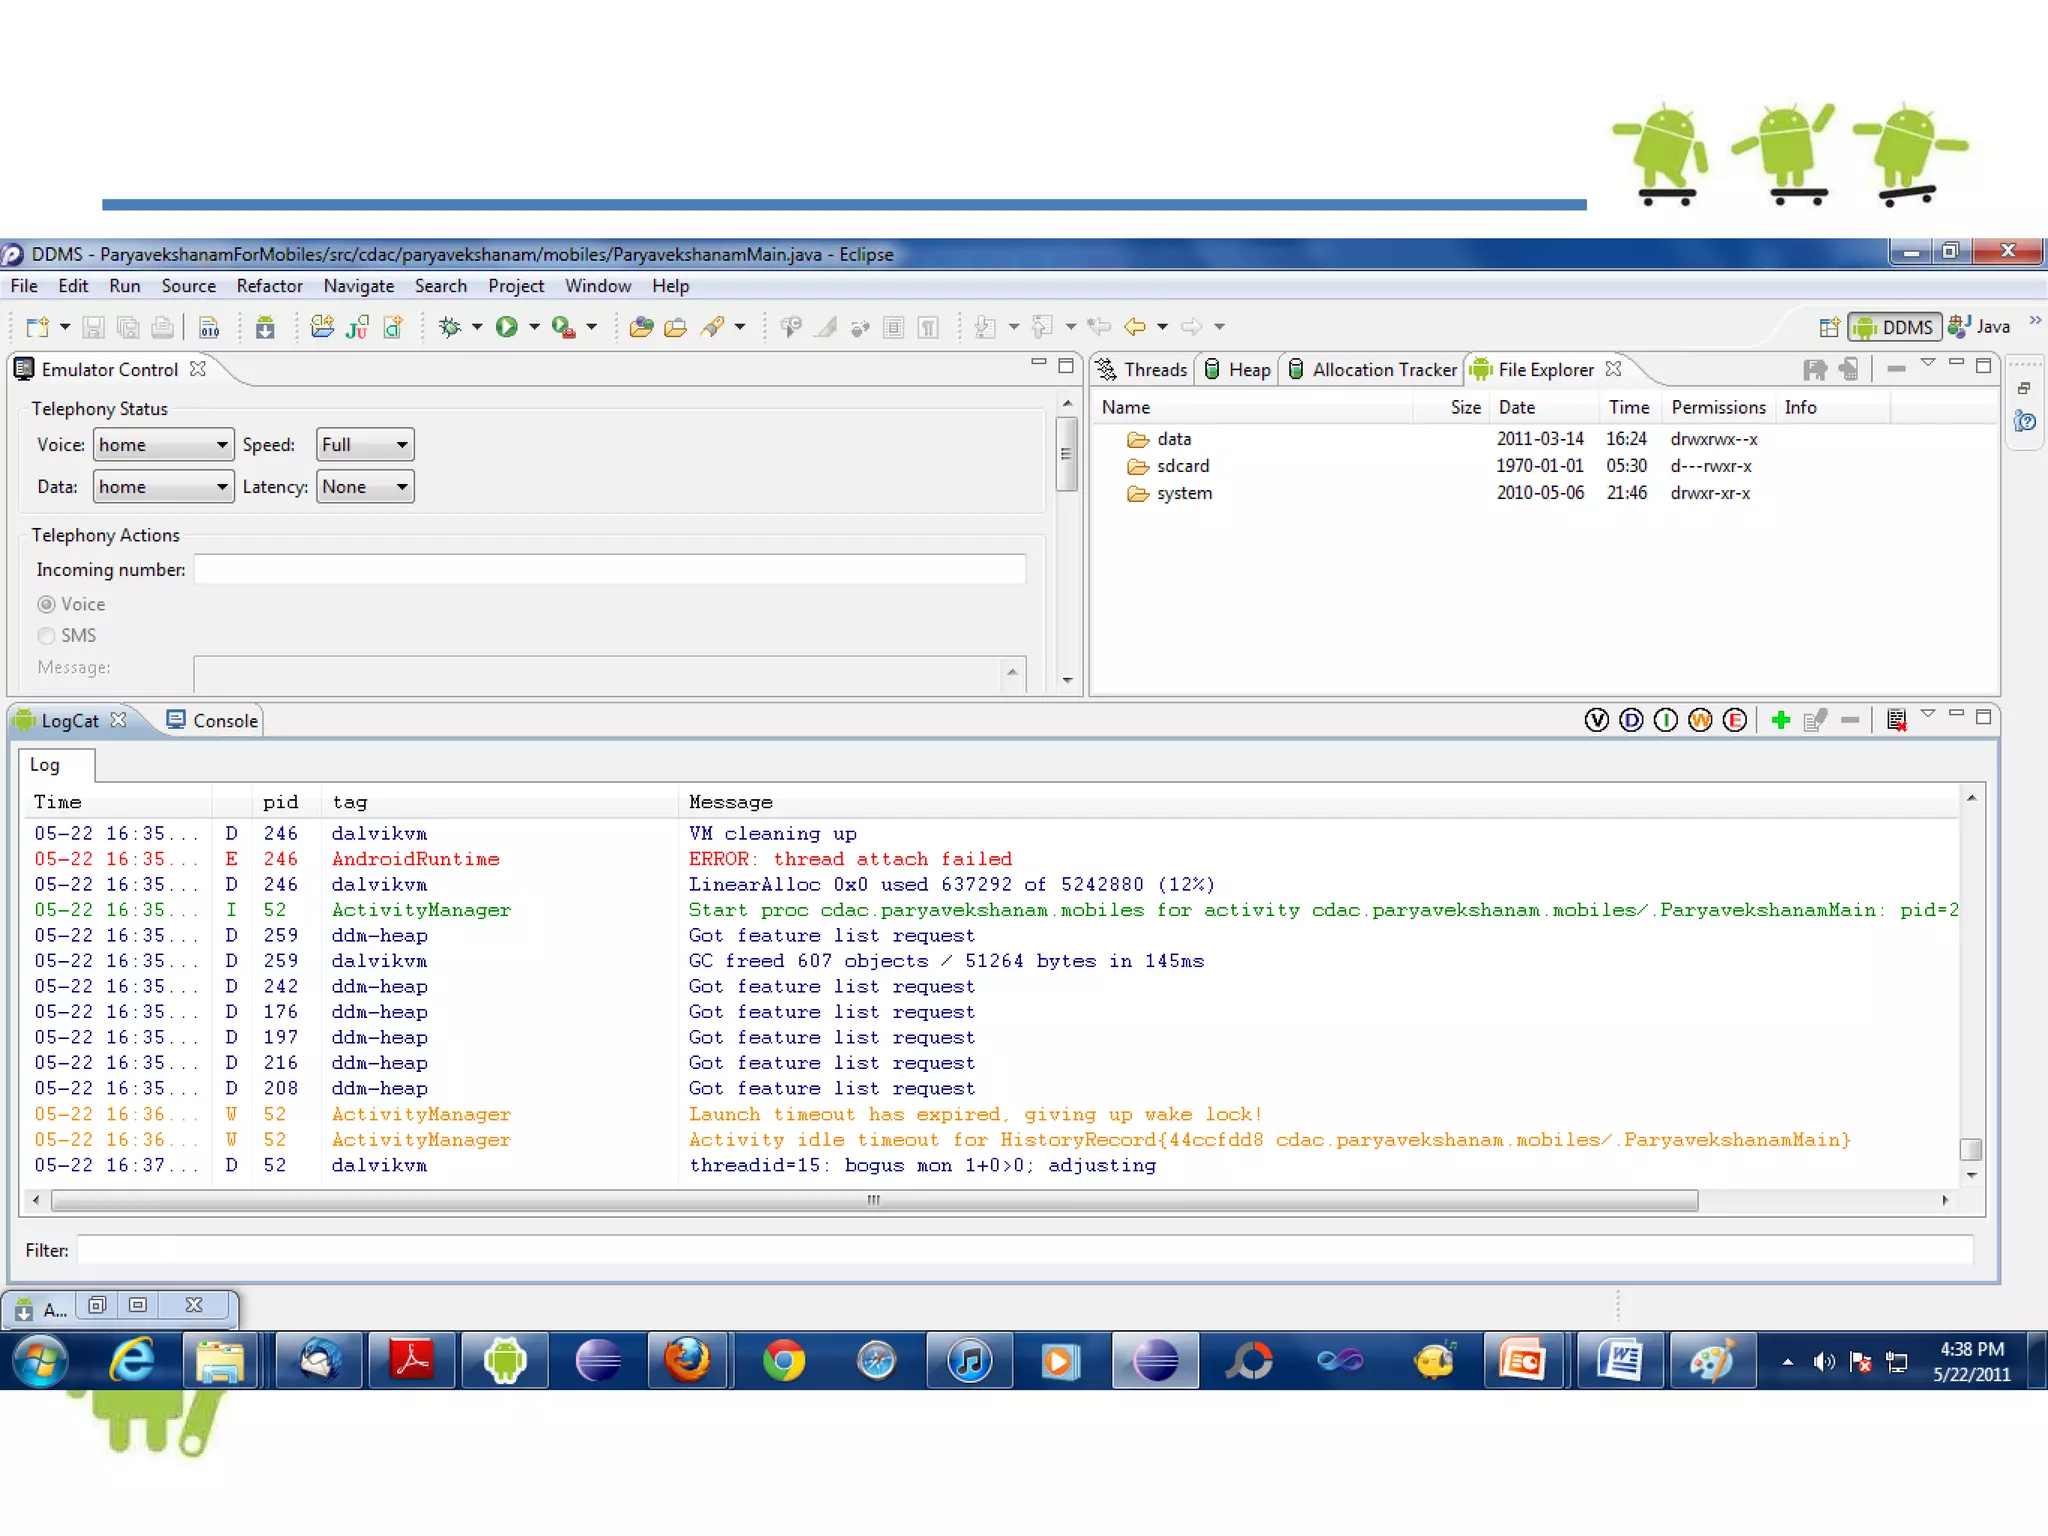Open the Voice status dropdown
2048x1536 pixels.
(164, 445)
